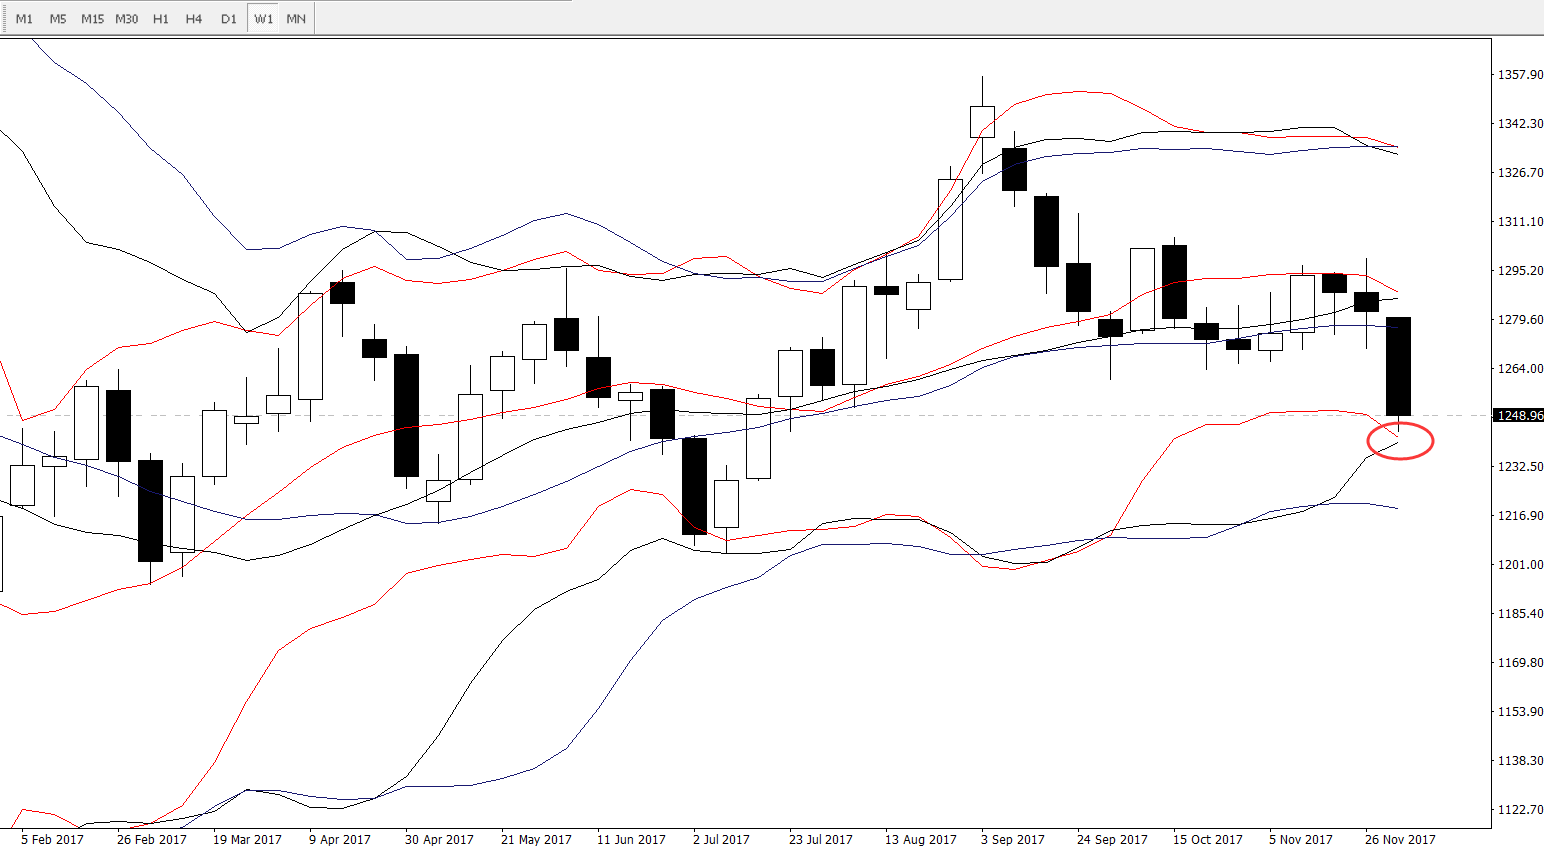
Task: Switch chart to M1 timeframe
Action: [x=24, y=19]
